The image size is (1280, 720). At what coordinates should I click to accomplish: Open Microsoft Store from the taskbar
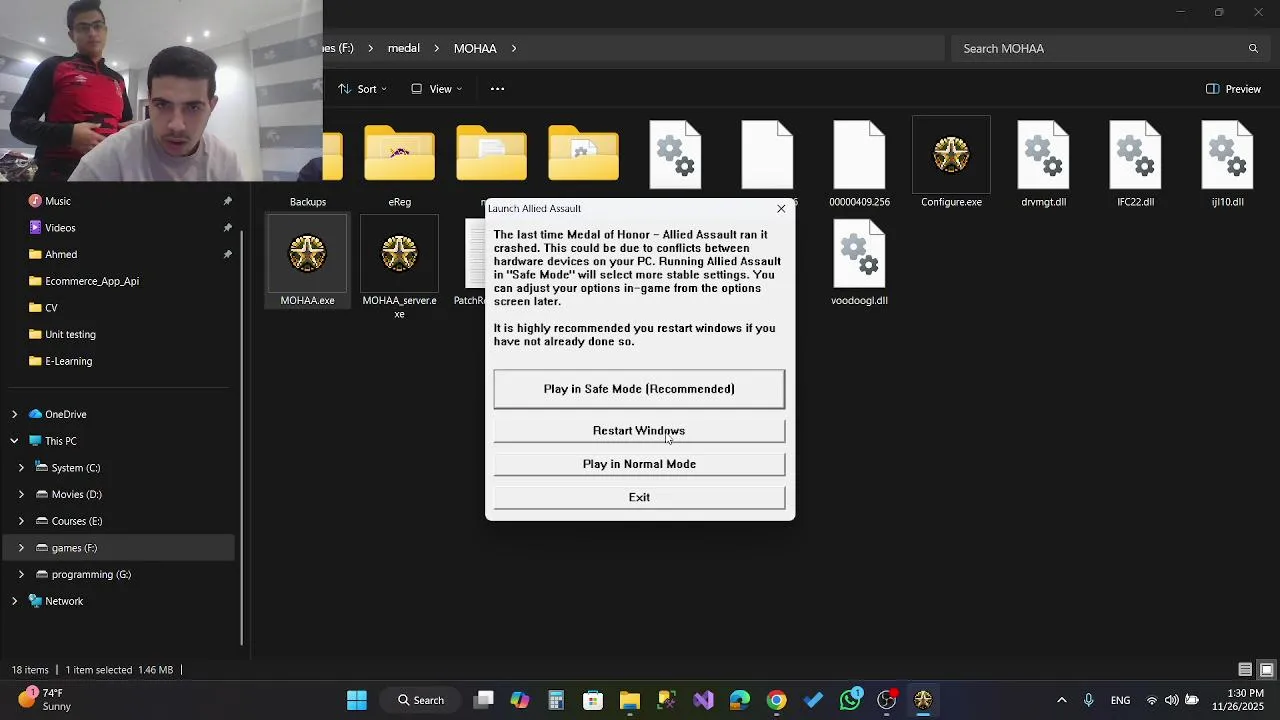593,700
